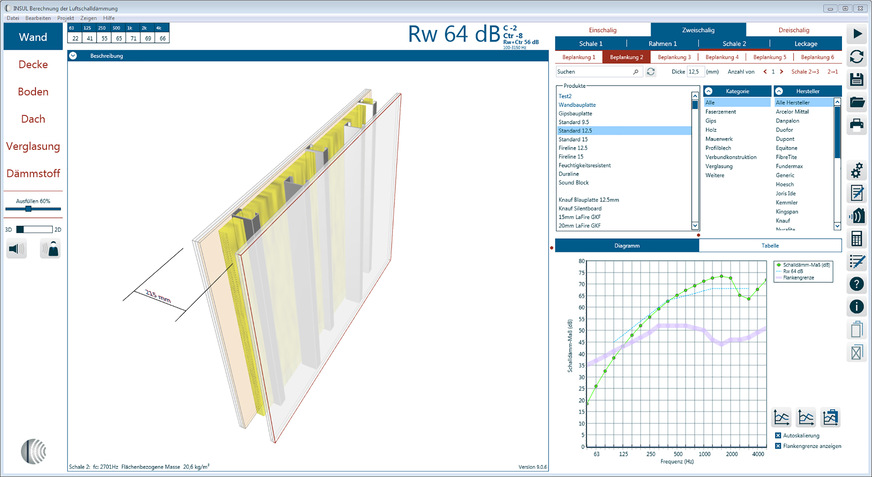Collapse the Beschreibung panel chevron

pos(73,56)
